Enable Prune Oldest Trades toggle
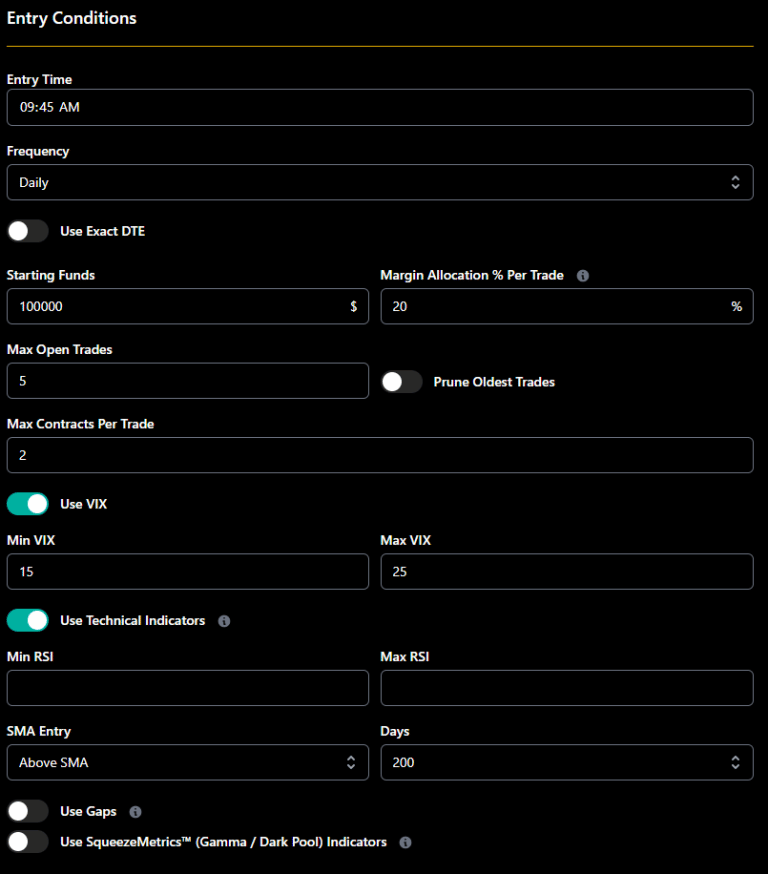 pyautogui.click(x=402, y=382)
